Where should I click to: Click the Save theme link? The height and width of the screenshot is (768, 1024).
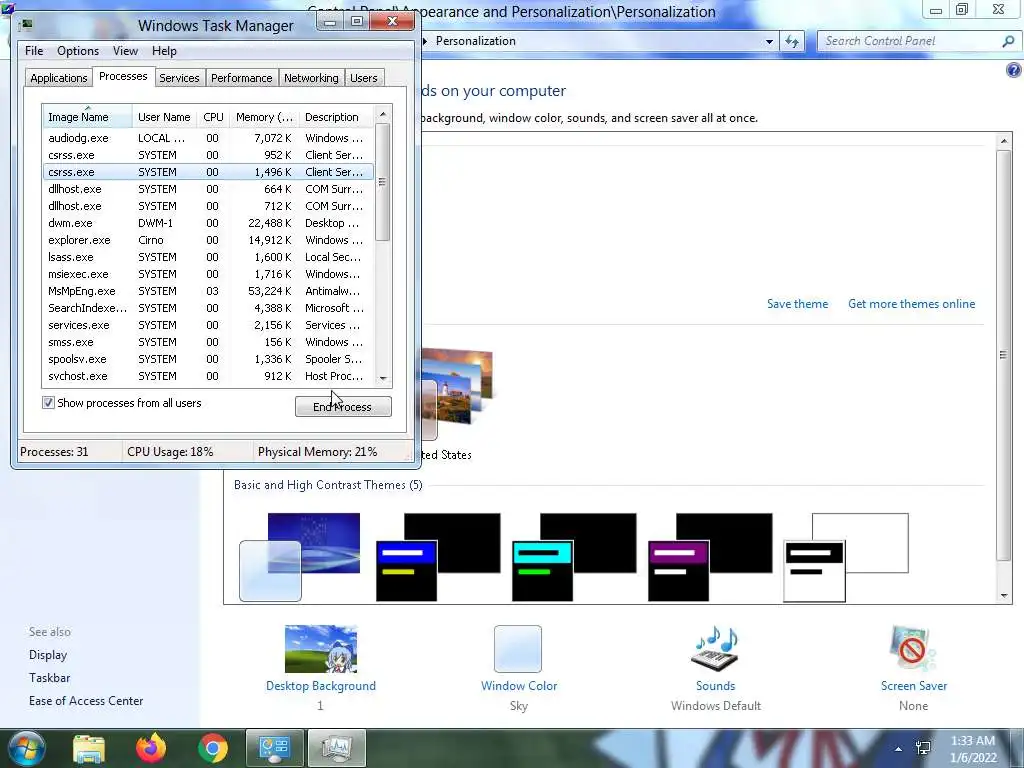point(797,304)
